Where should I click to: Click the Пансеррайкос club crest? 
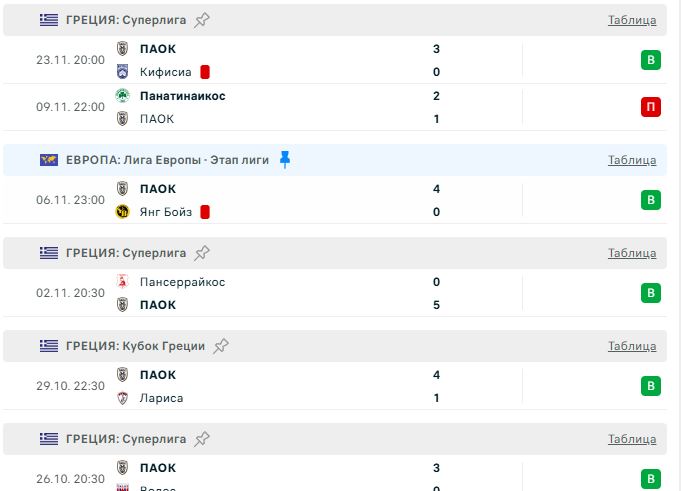pyautogui.click(x=122, y=282)
